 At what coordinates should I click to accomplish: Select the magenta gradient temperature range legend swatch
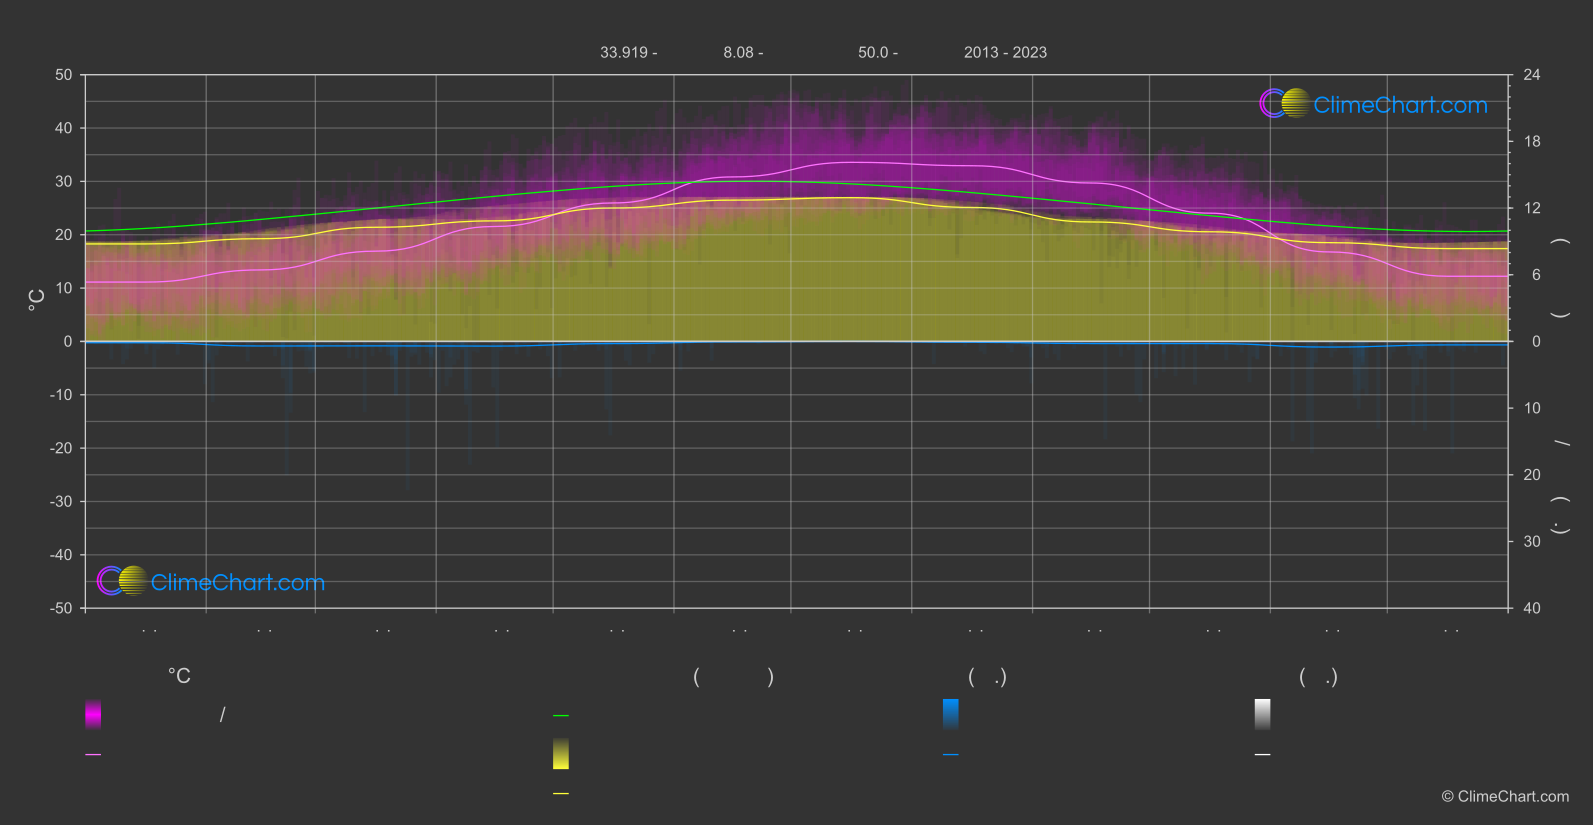click(x=93, y=714)
